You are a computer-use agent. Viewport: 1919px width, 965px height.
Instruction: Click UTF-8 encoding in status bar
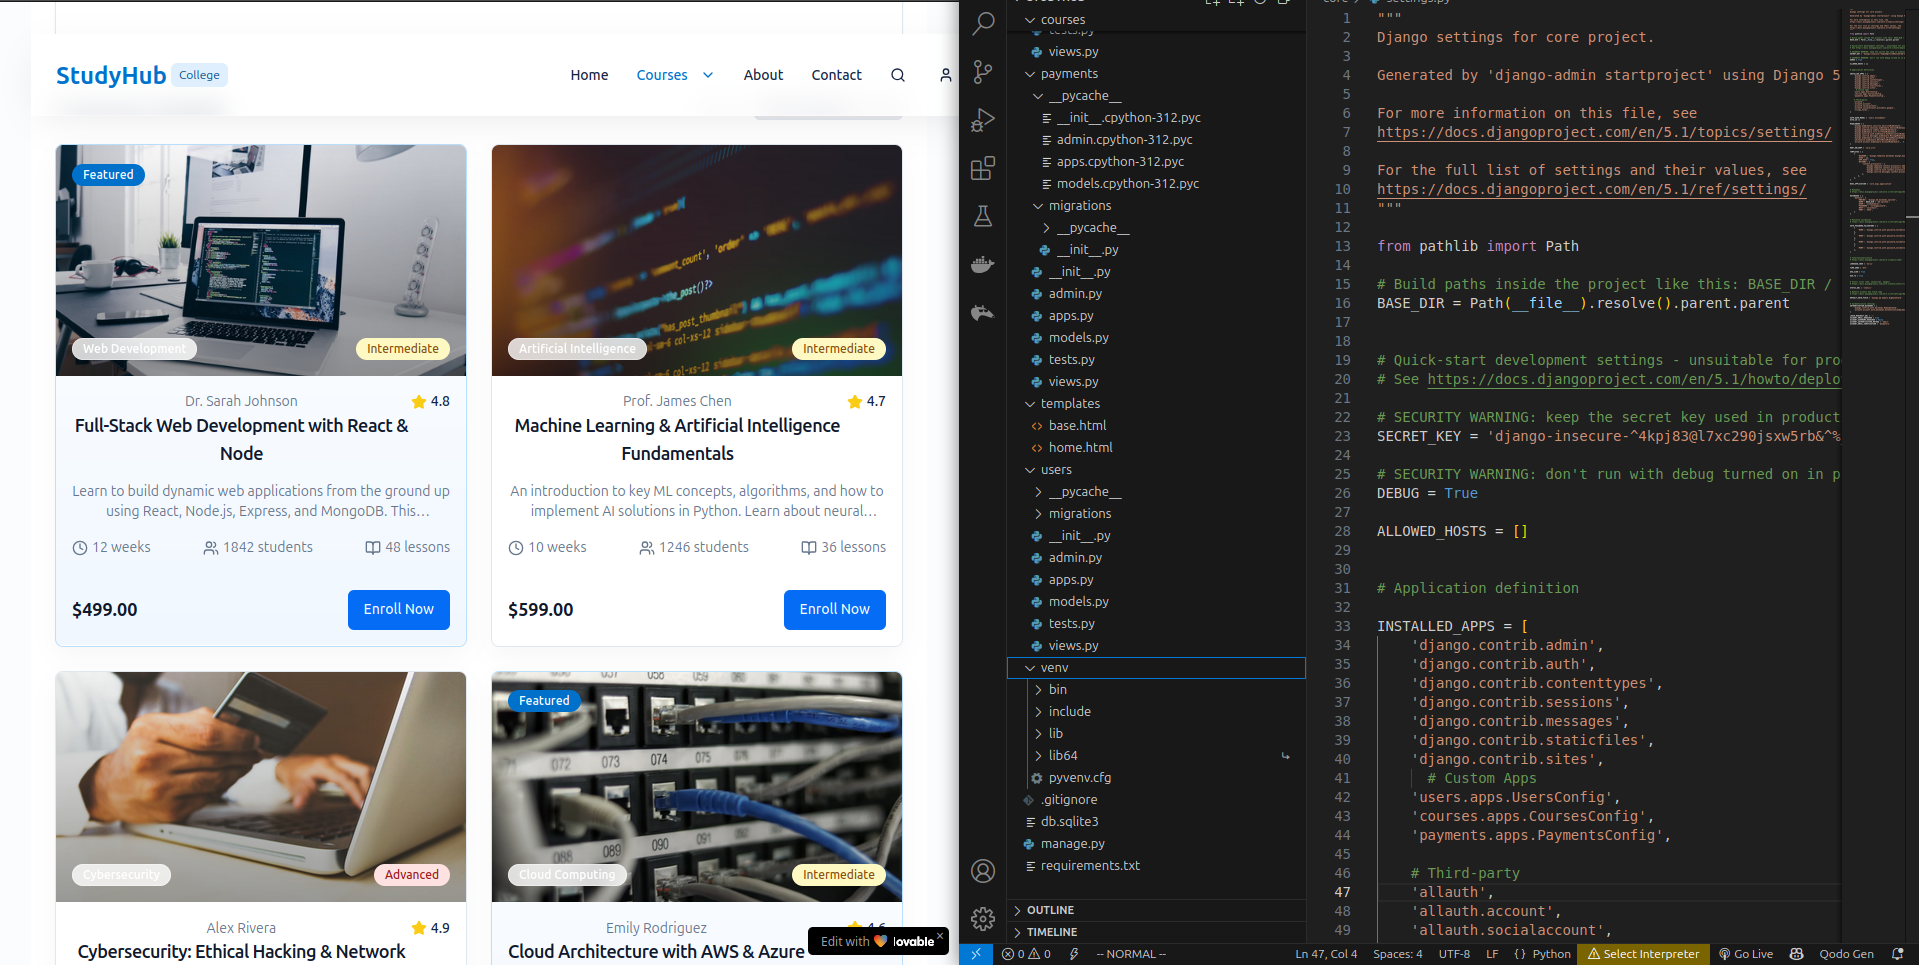pyautogui.click(x=1454, y=954)
